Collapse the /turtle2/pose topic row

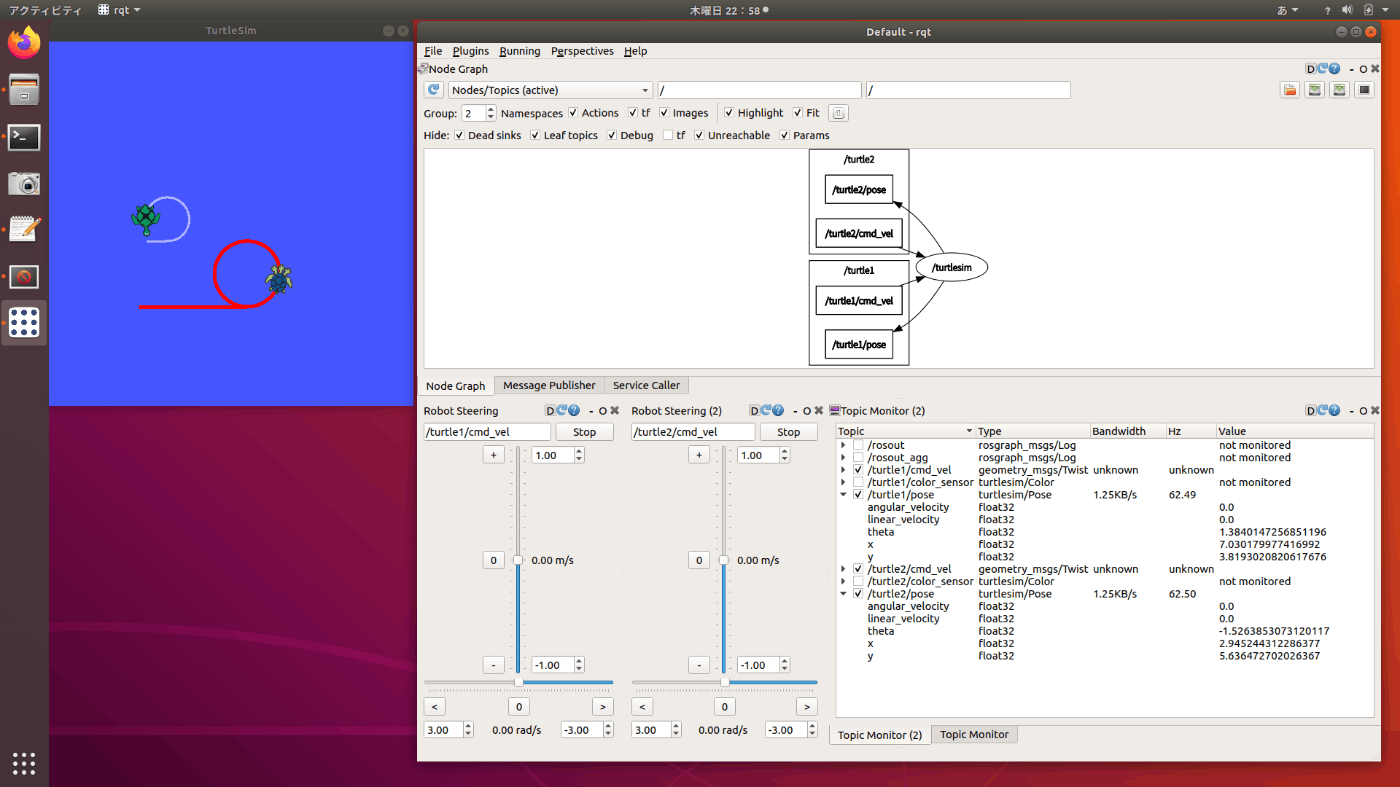point(843,594)
